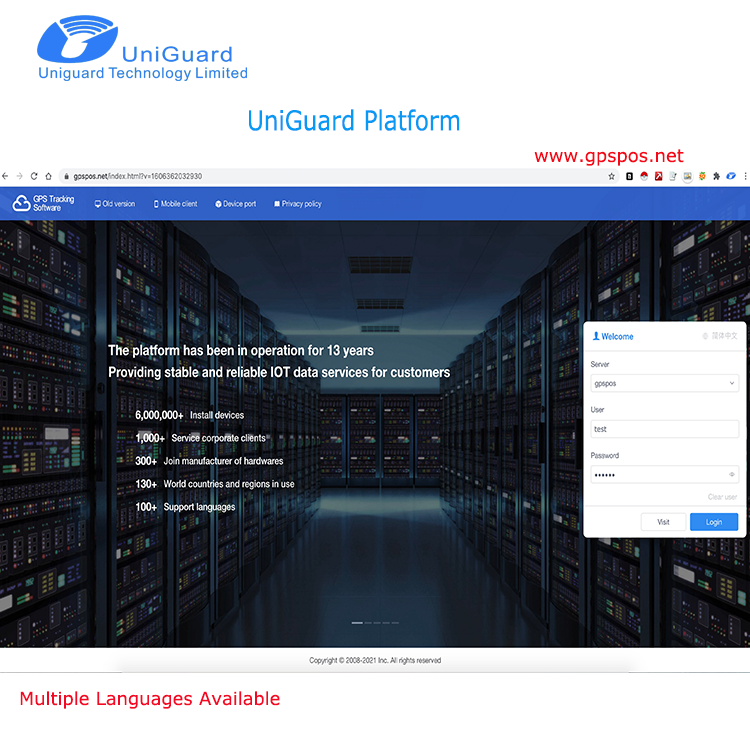Open the Mobile client menu item
Viewport: 750px width, 750px height.
175,204
